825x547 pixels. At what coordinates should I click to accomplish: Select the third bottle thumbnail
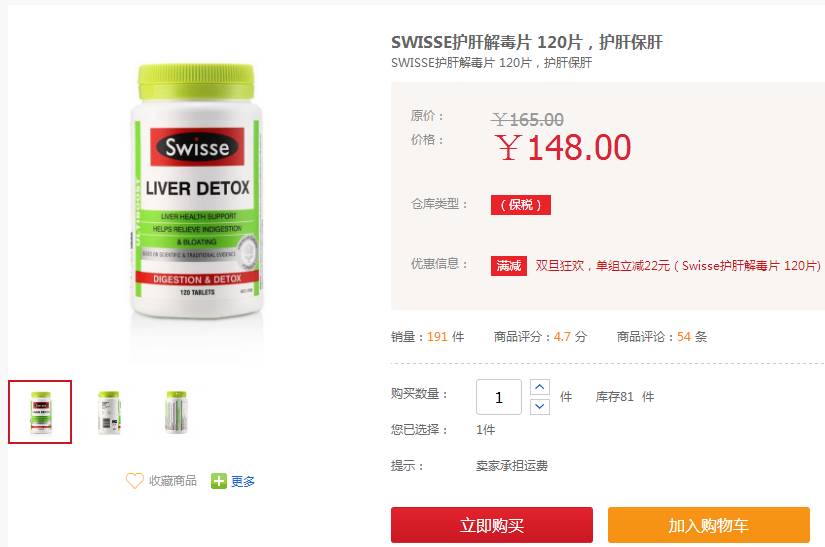(176, 412)
